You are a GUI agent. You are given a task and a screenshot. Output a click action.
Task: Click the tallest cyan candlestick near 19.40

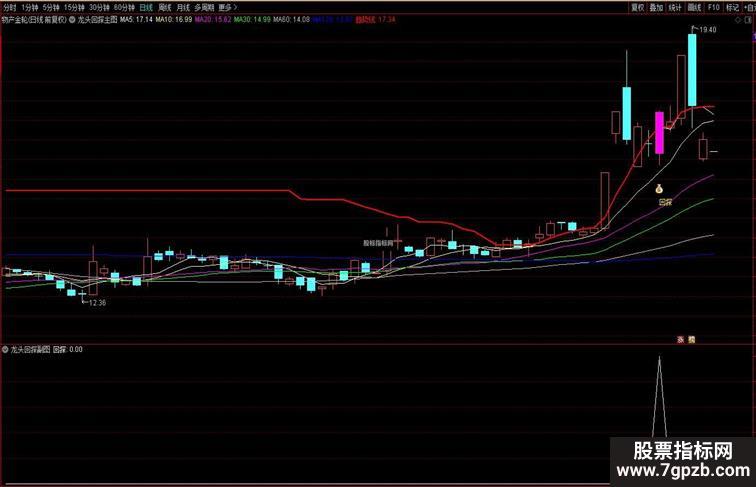click(x=692, y=70)
